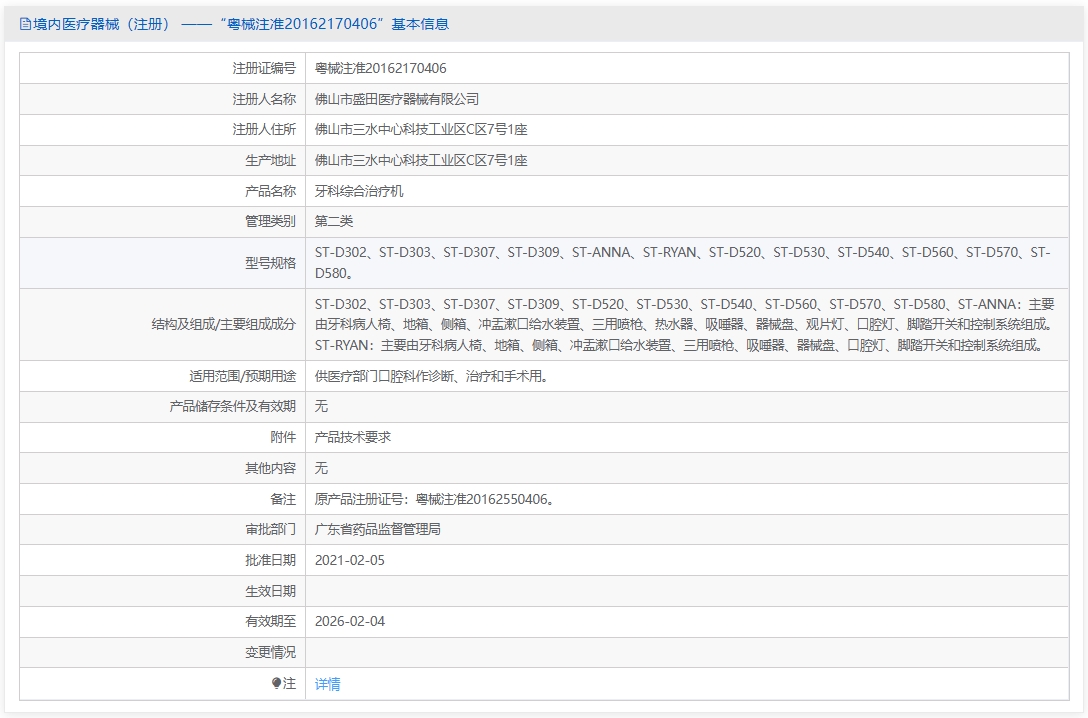Screen dimensions: 1088x718
Task: Click the 批准日期 label
Action: pyautogui.click(x=270, y=560)
